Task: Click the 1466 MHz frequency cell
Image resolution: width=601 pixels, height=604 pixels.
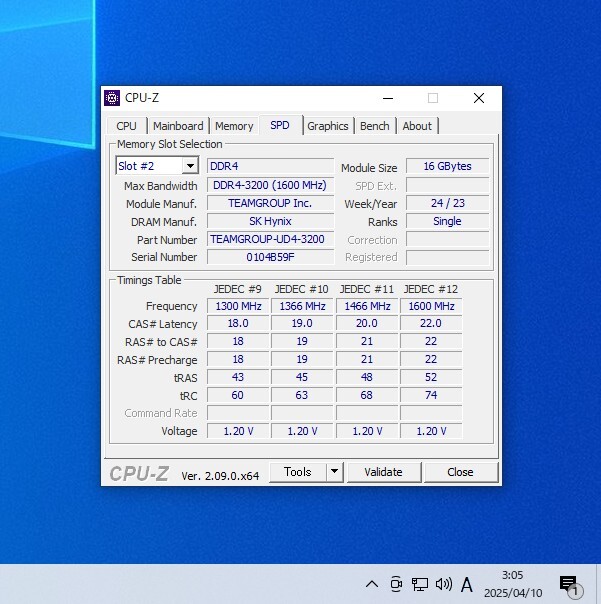Action: (367, 306)
